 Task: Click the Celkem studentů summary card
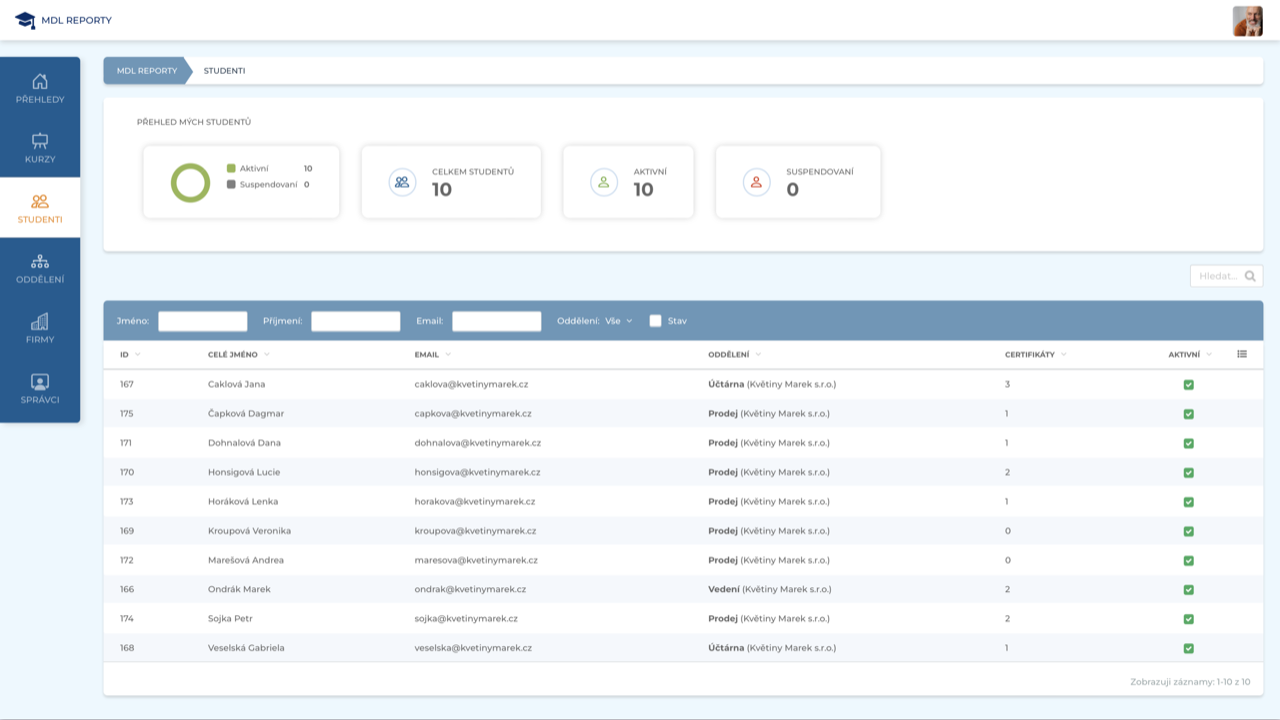pos(451,182)
